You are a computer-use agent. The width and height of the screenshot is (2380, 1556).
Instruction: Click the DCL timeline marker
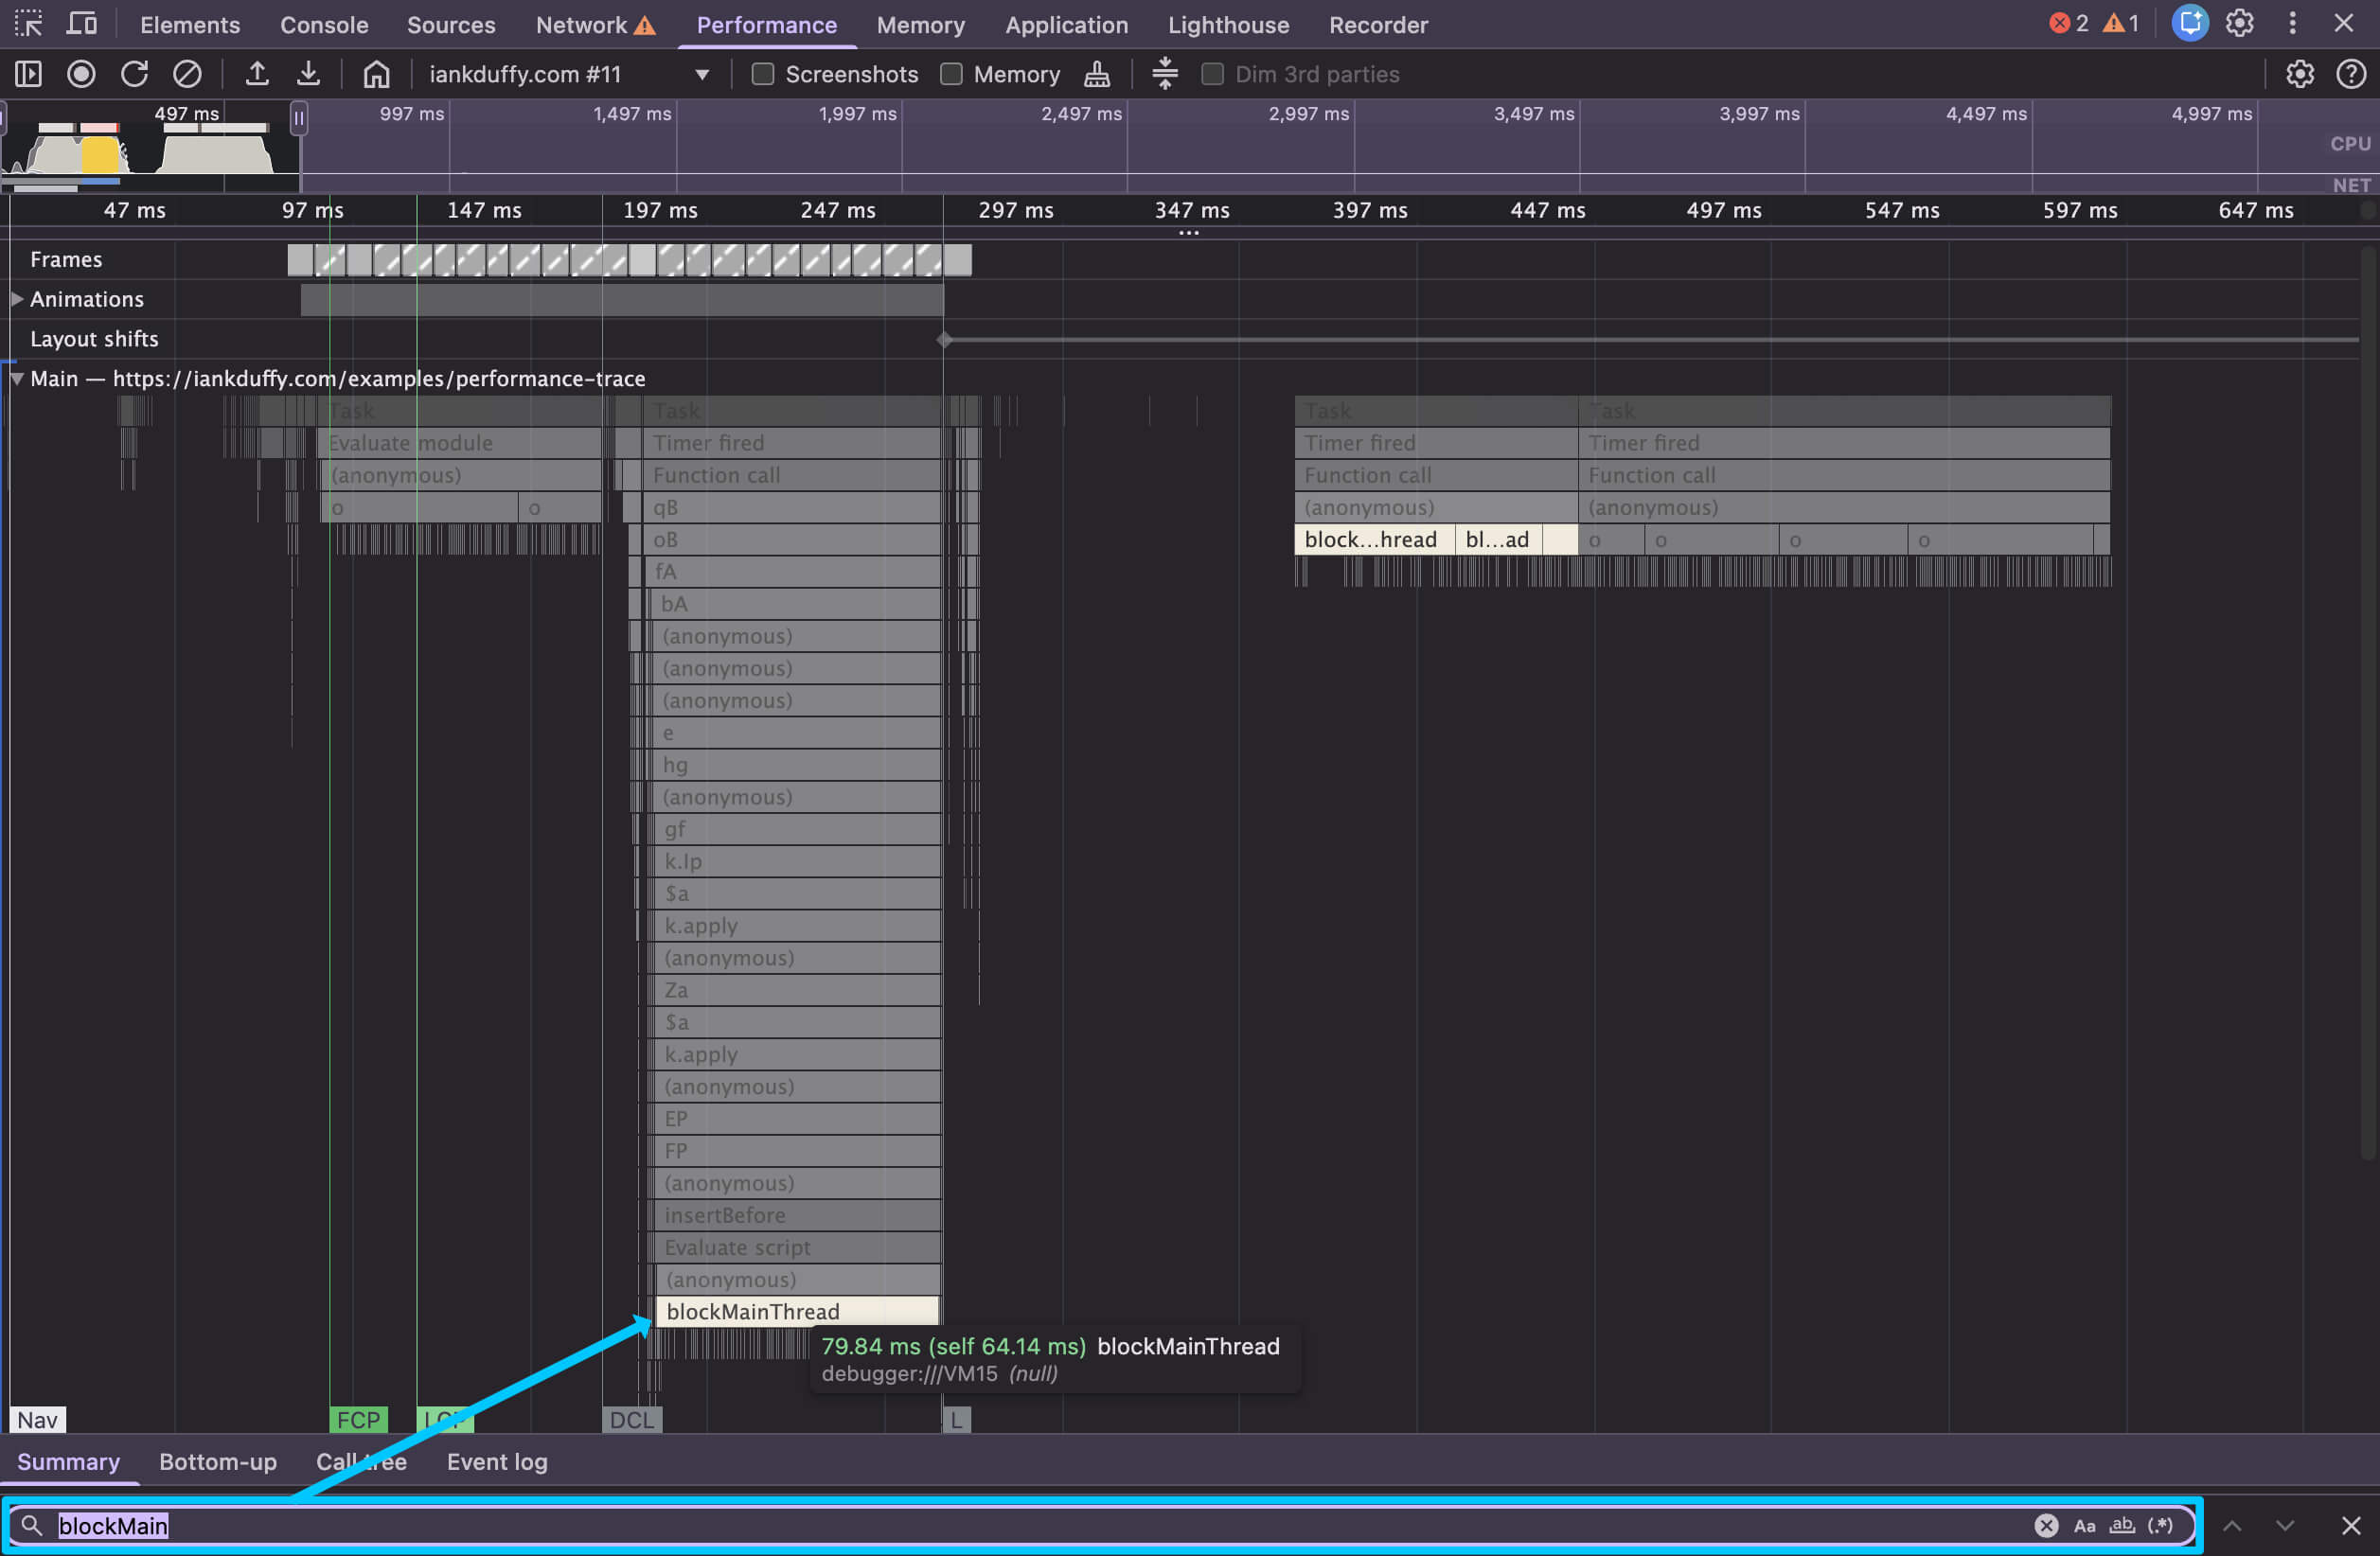point(631,1419)
